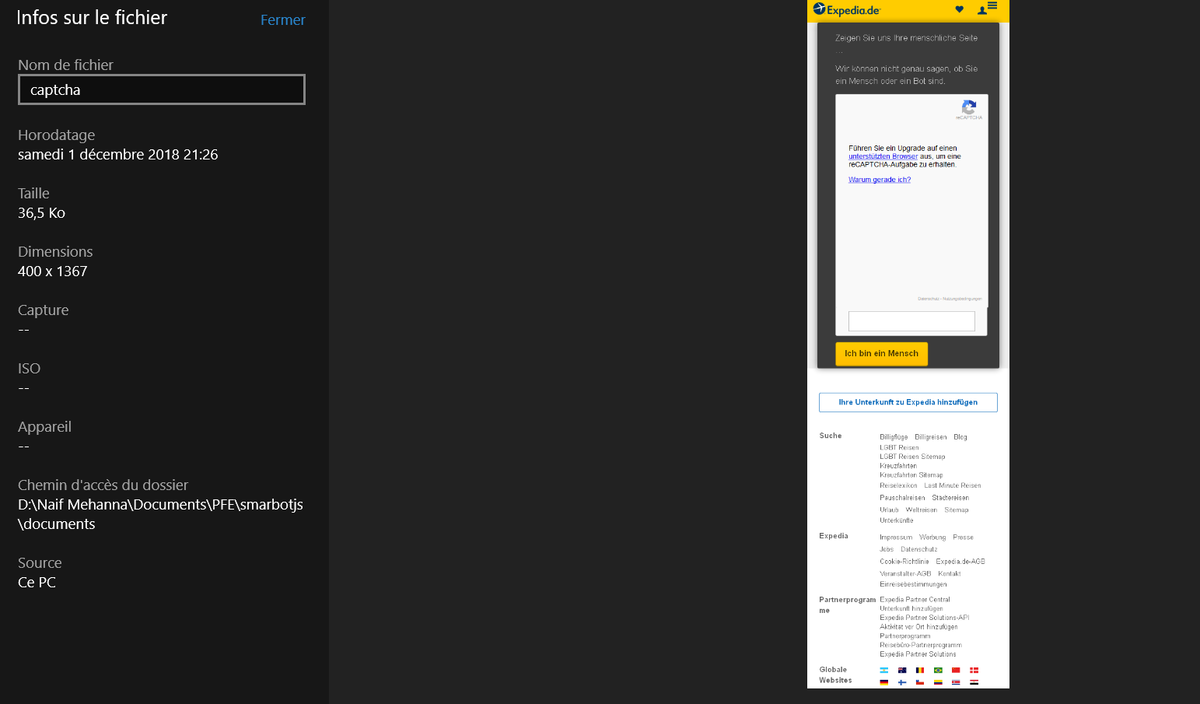Viewport: 1200px width, 704px height.
Task: Open the unterstützten Browser link
Action: [x=882, y=156]
